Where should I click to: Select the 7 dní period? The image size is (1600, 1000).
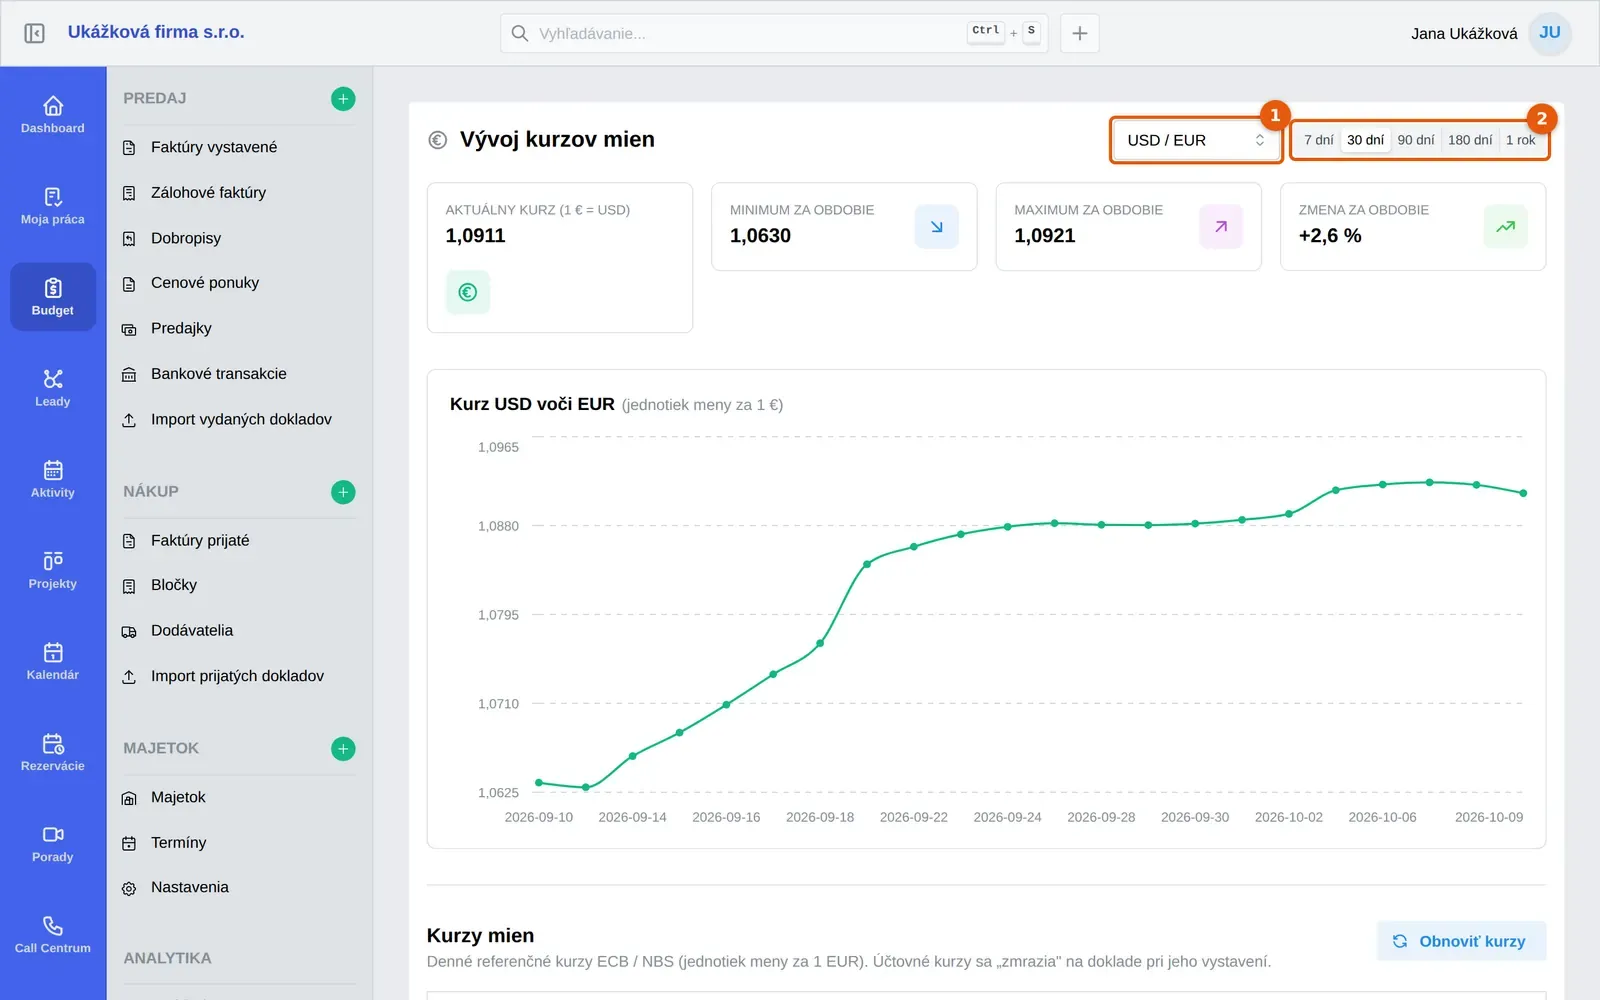(x=1318, y=140)
